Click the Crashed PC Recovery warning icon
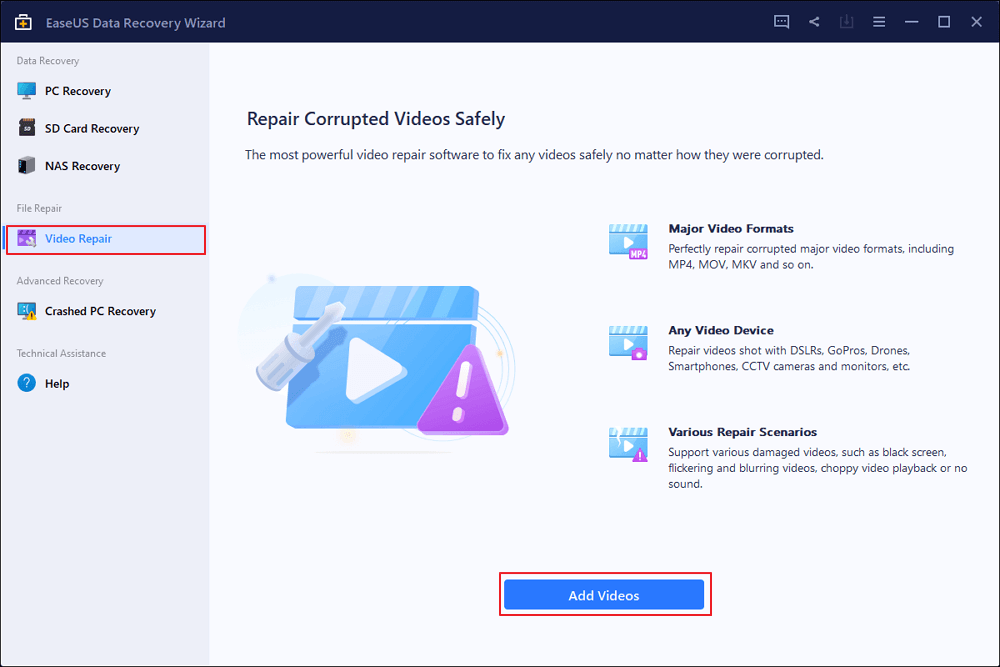1000x667 pixels. tap(27, 311)
